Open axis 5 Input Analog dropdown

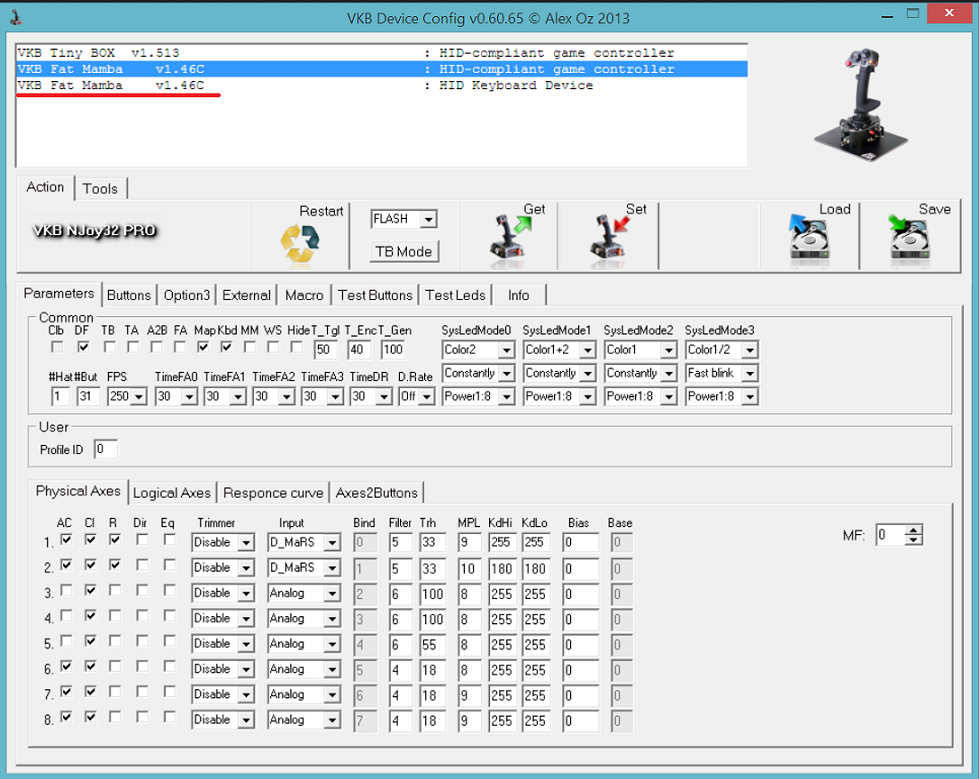pos(332,644)
